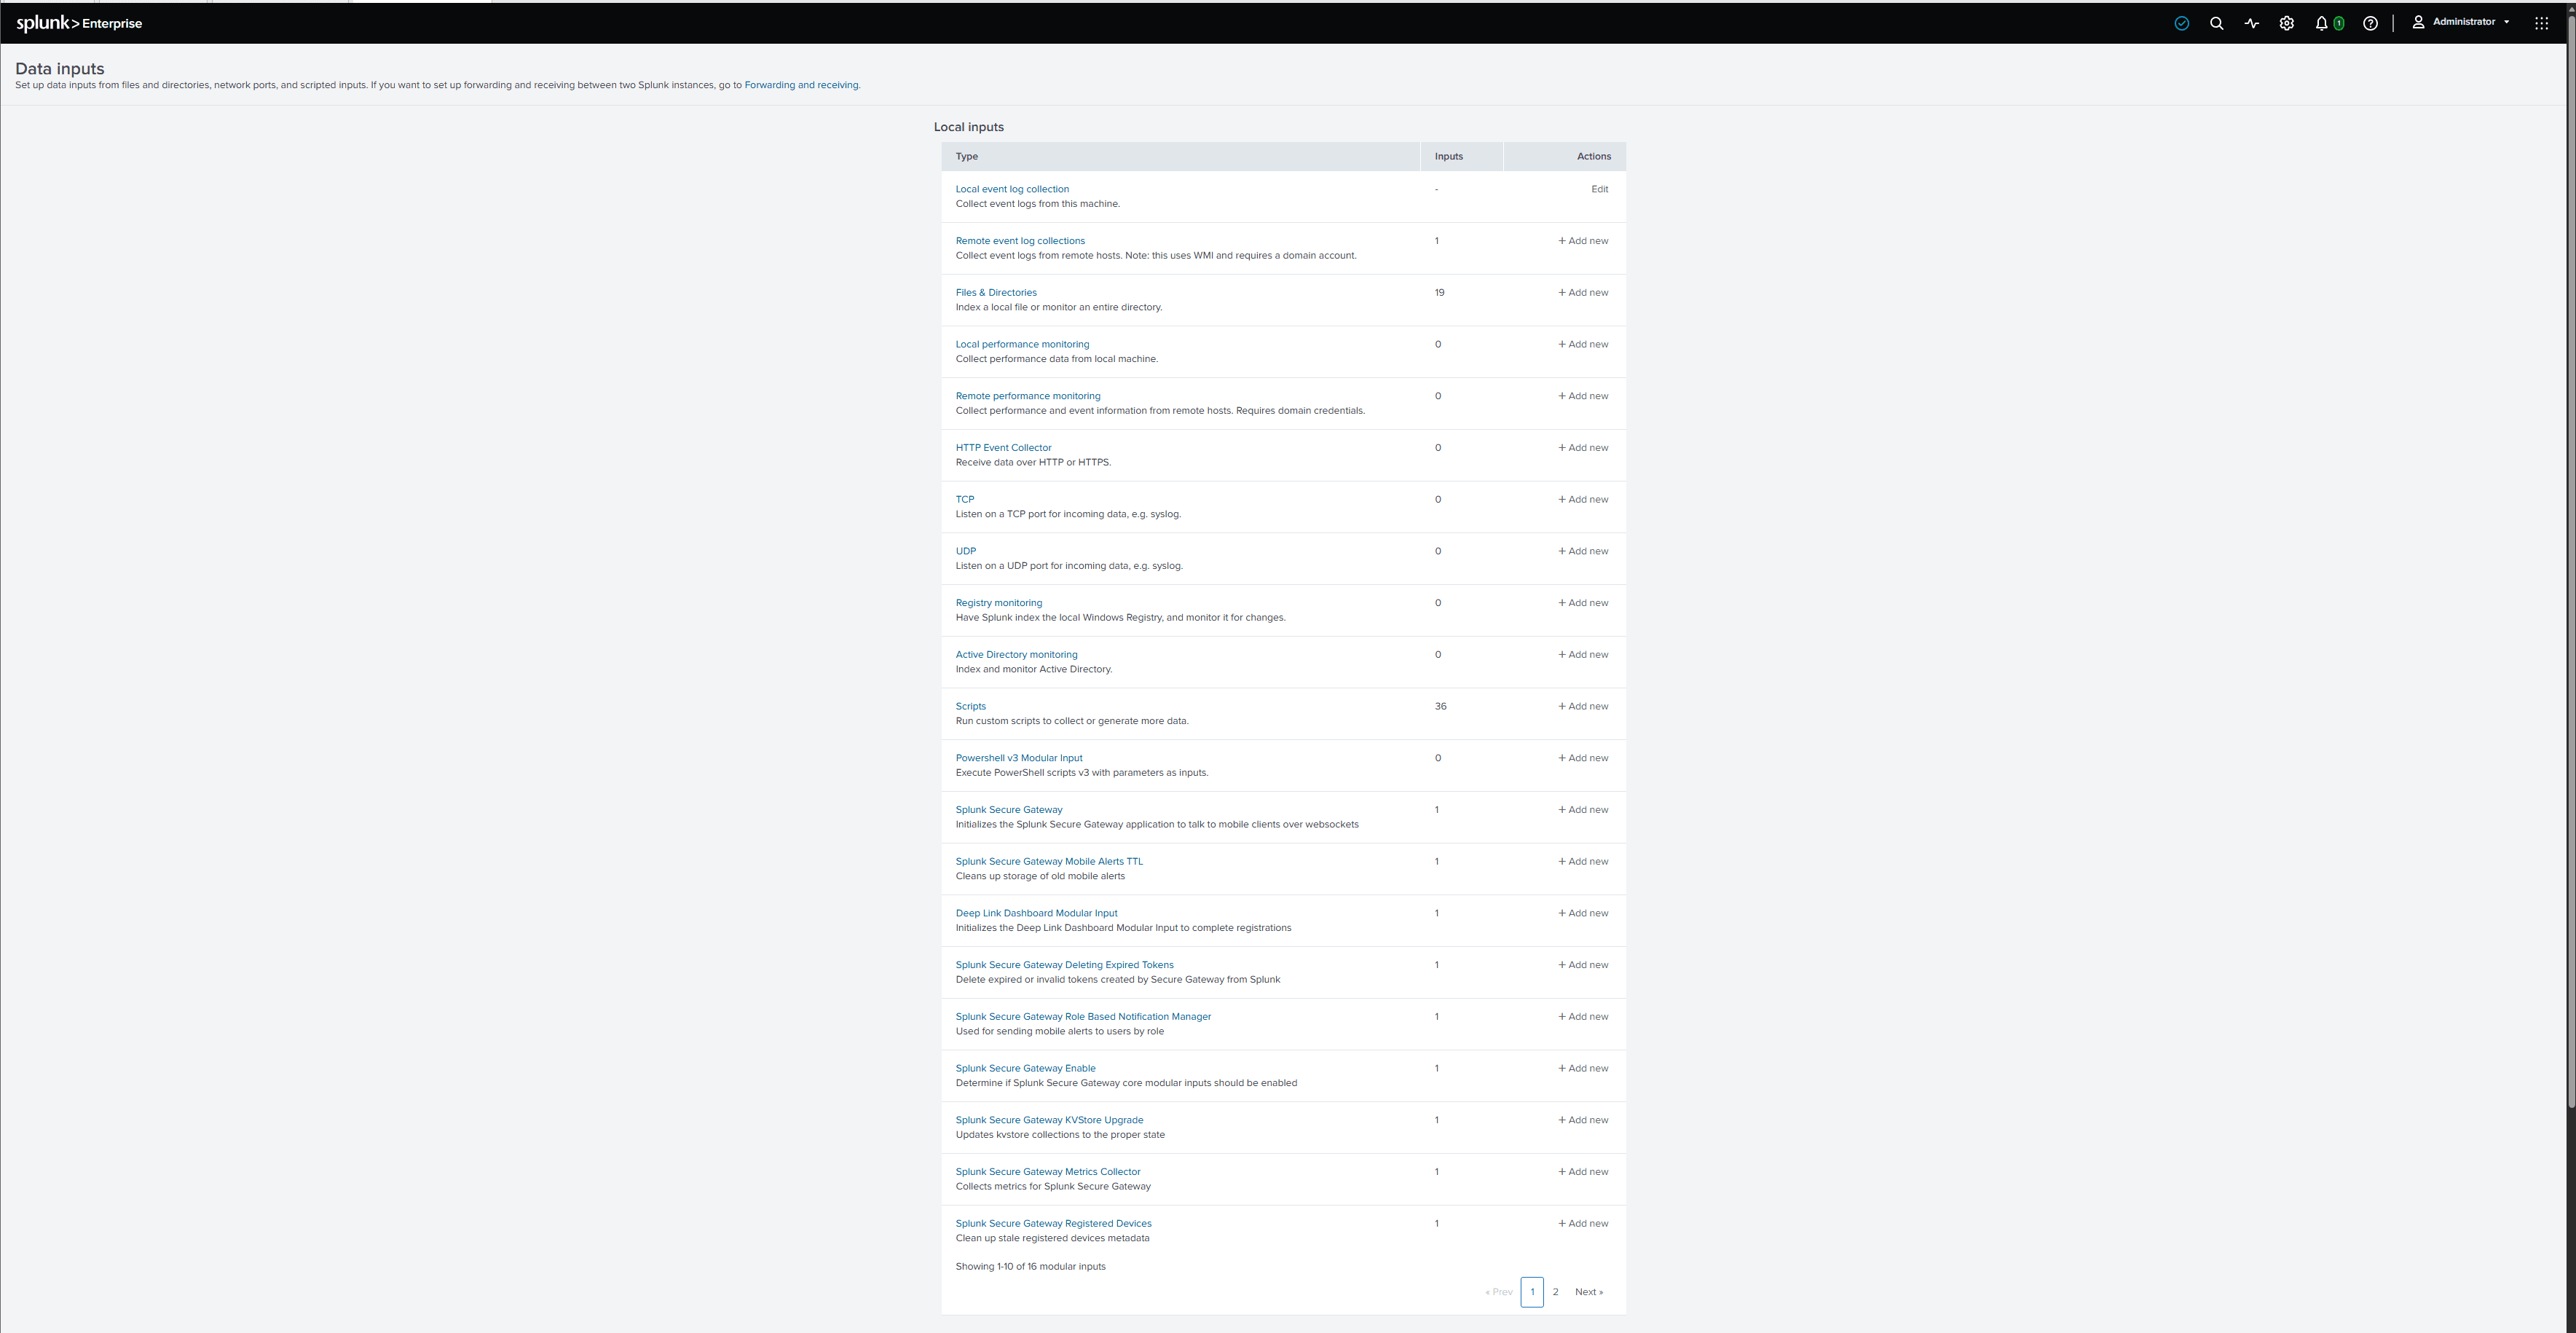Add new Mobile Alerts TTL input

coord(1583,861)
